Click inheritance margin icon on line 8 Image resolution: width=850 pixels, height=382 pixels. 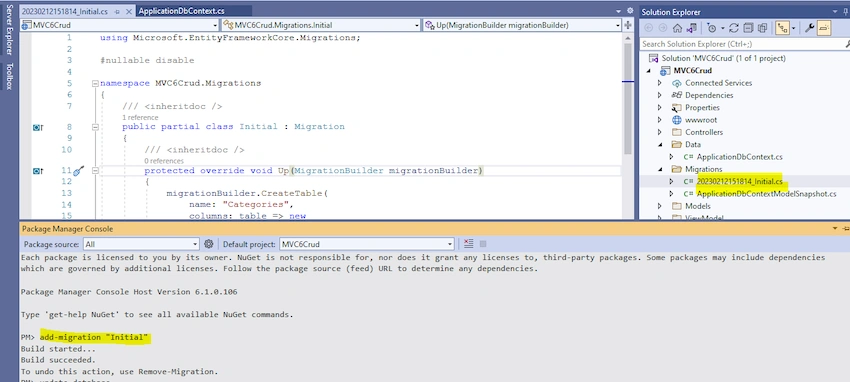point(38,127)
